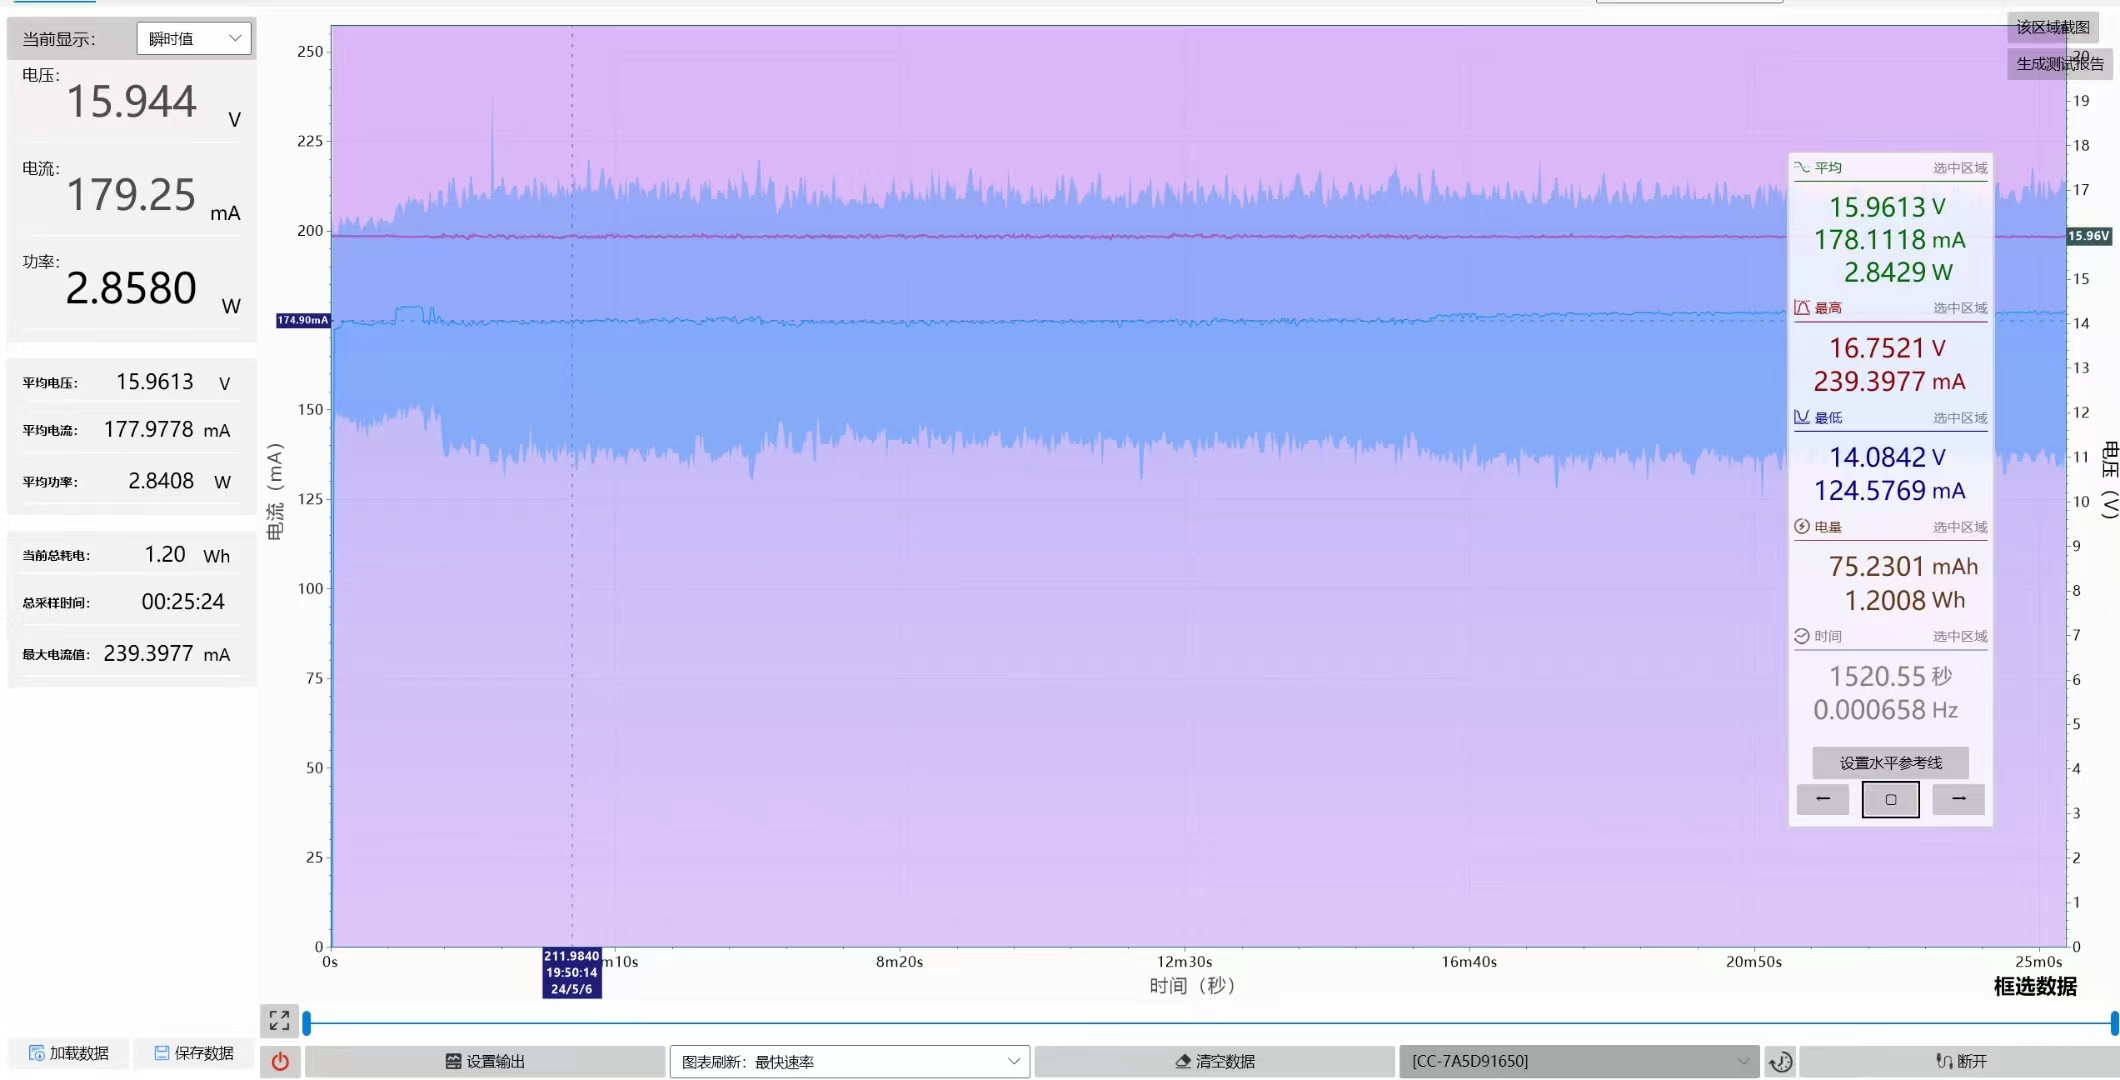
Task: Click the right arrow button in selection panel
Action: click(x=1959, y=799)
